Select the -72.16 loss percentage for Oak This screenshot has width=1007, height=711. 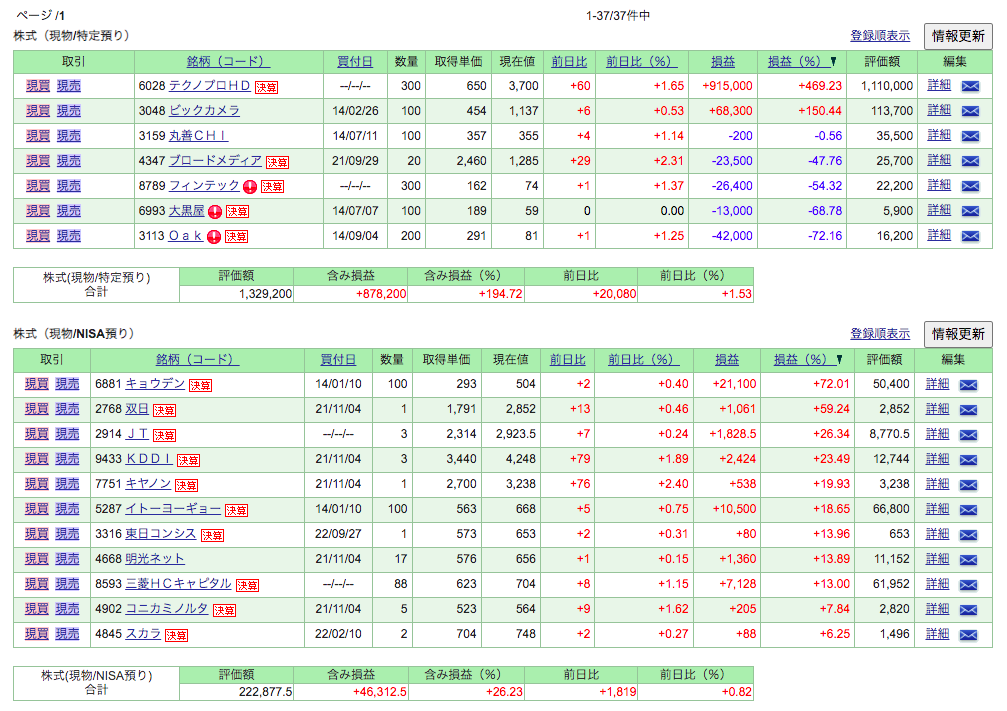[x=825, y=236]
